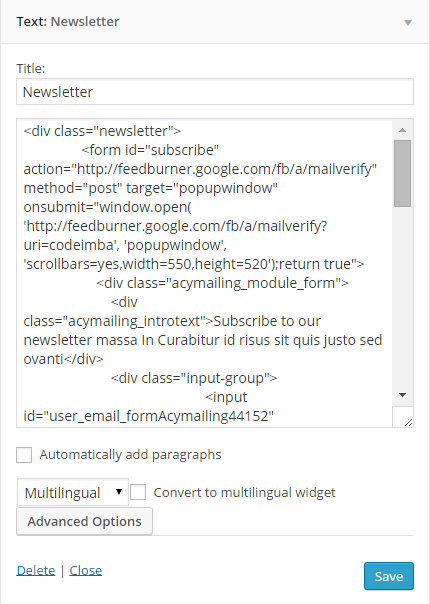Click the scrollbar down arrow in textarea
Viewport: 430px width, 604px height.
402,395
